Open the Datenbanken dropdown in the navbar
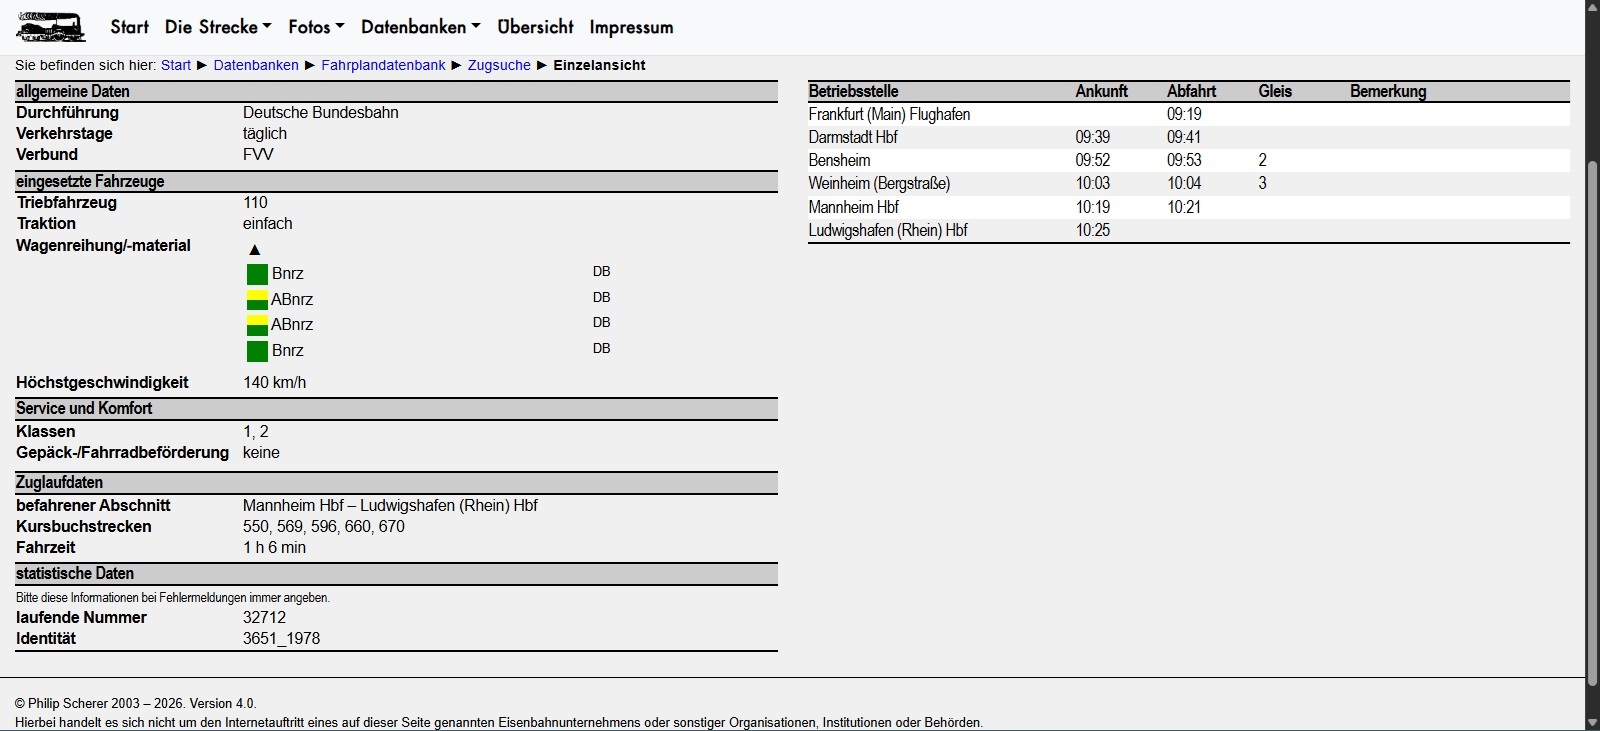 click(x=420, y=27)
